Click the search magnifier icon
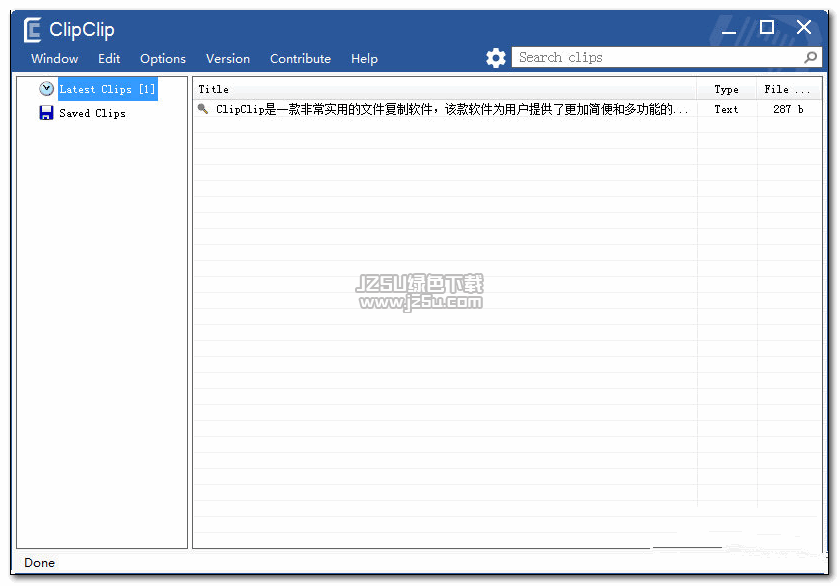The width and height of the screenshot is (840, 586). pos(811,57)
